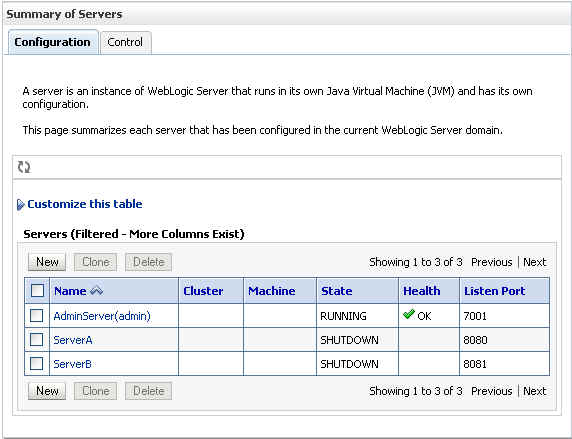Check the ServerA row checkbox

click(x=36, y=340)
